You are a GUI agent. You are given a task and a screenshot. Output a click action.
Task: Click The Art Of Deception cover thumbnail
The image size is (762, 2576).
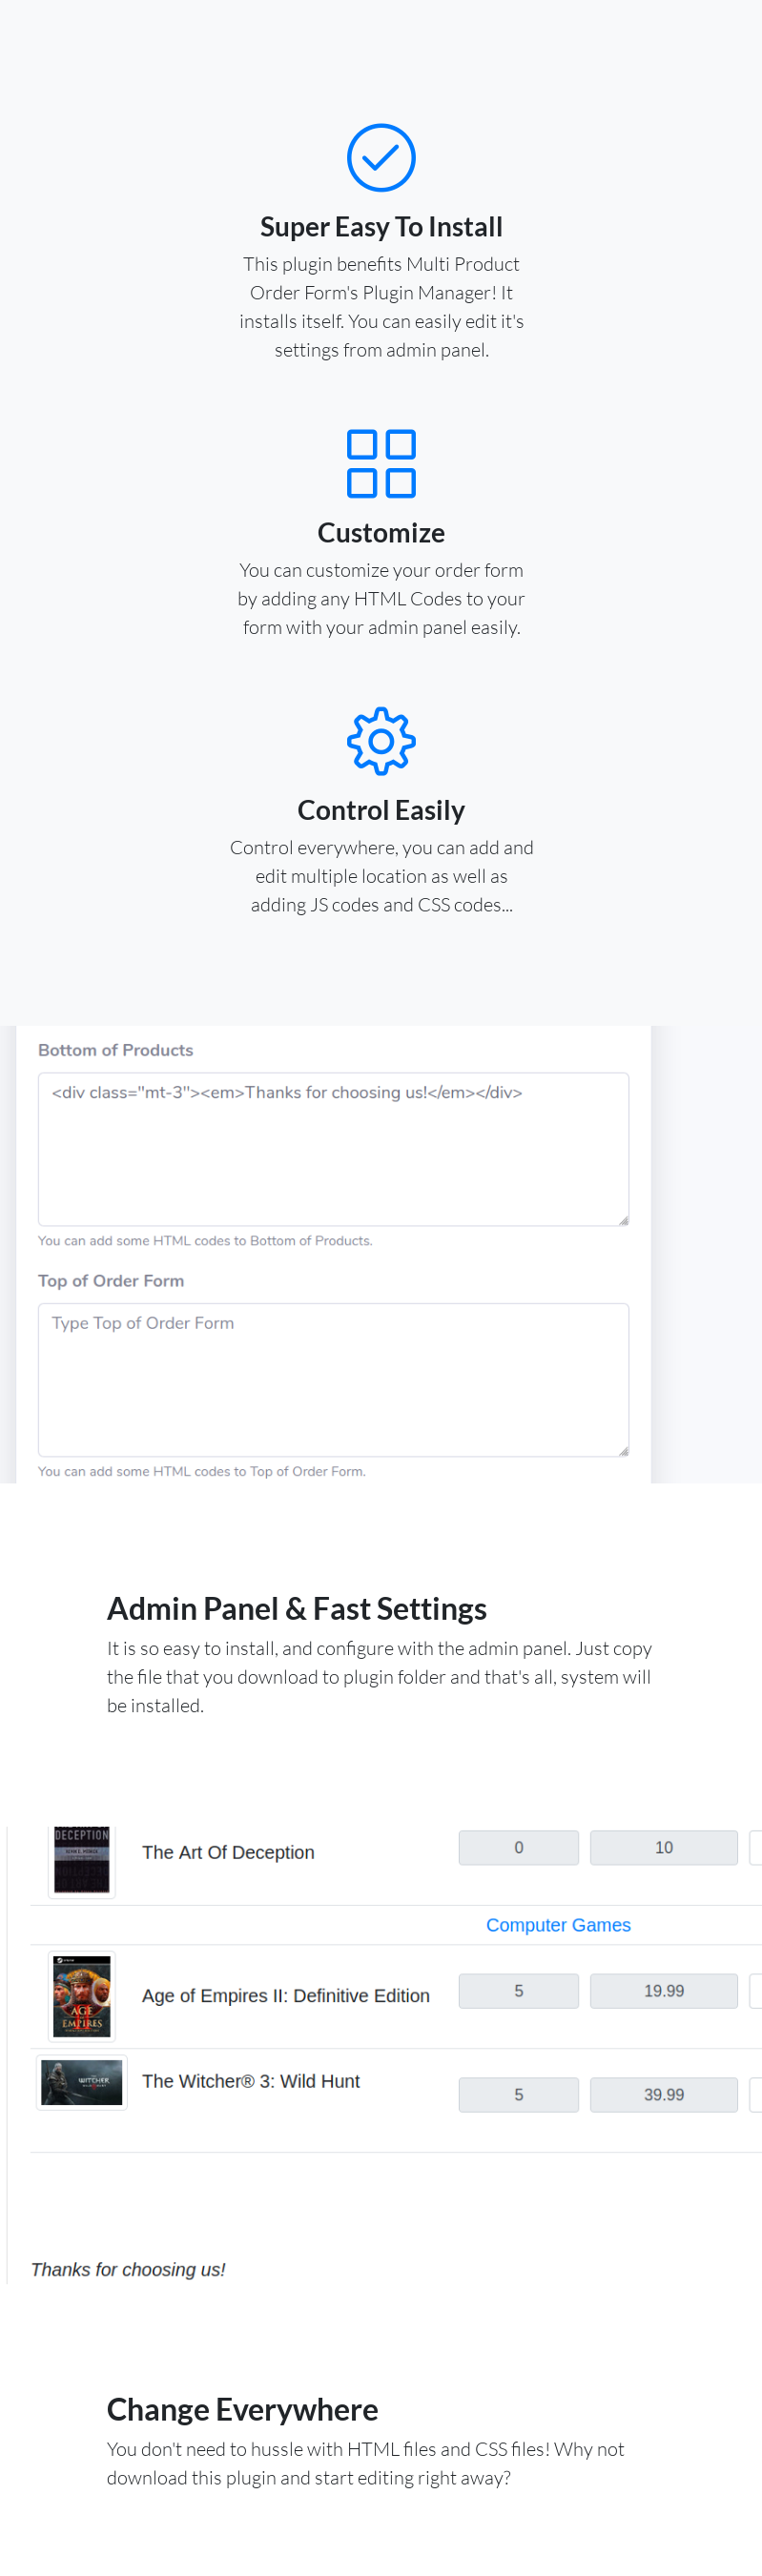pyautogui.click(x=82, y=1859)
